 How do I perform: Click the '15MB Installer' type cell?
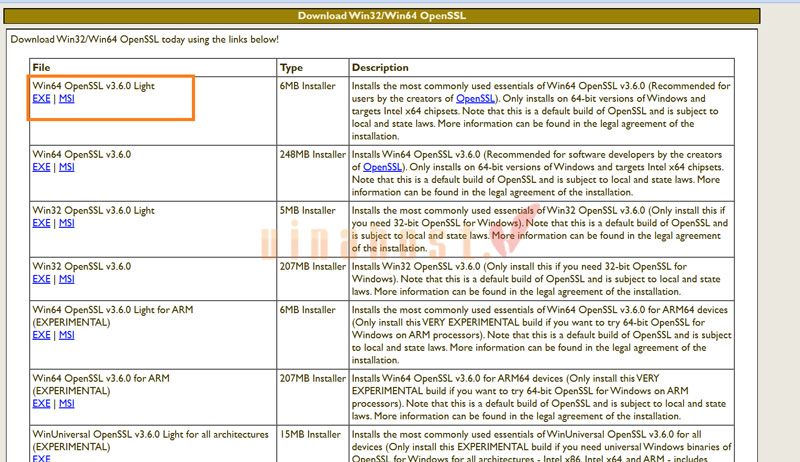[x=313, y=434]
